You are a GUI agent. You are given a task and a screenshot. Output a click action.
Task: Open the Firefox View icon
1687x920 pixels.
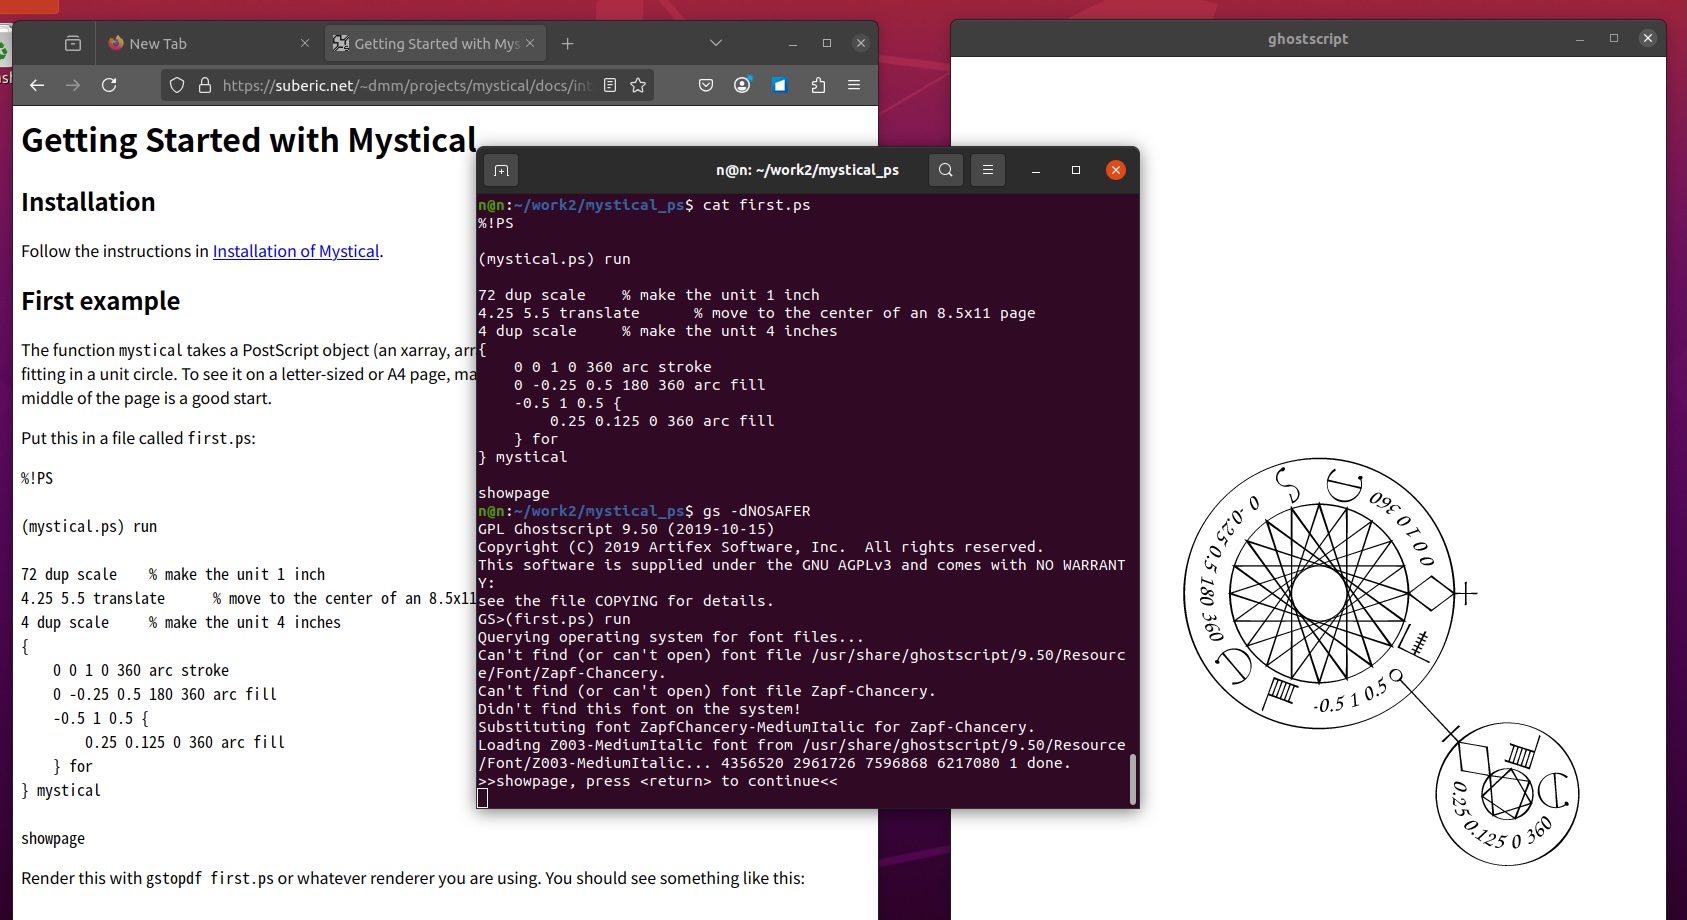(73, 44)
